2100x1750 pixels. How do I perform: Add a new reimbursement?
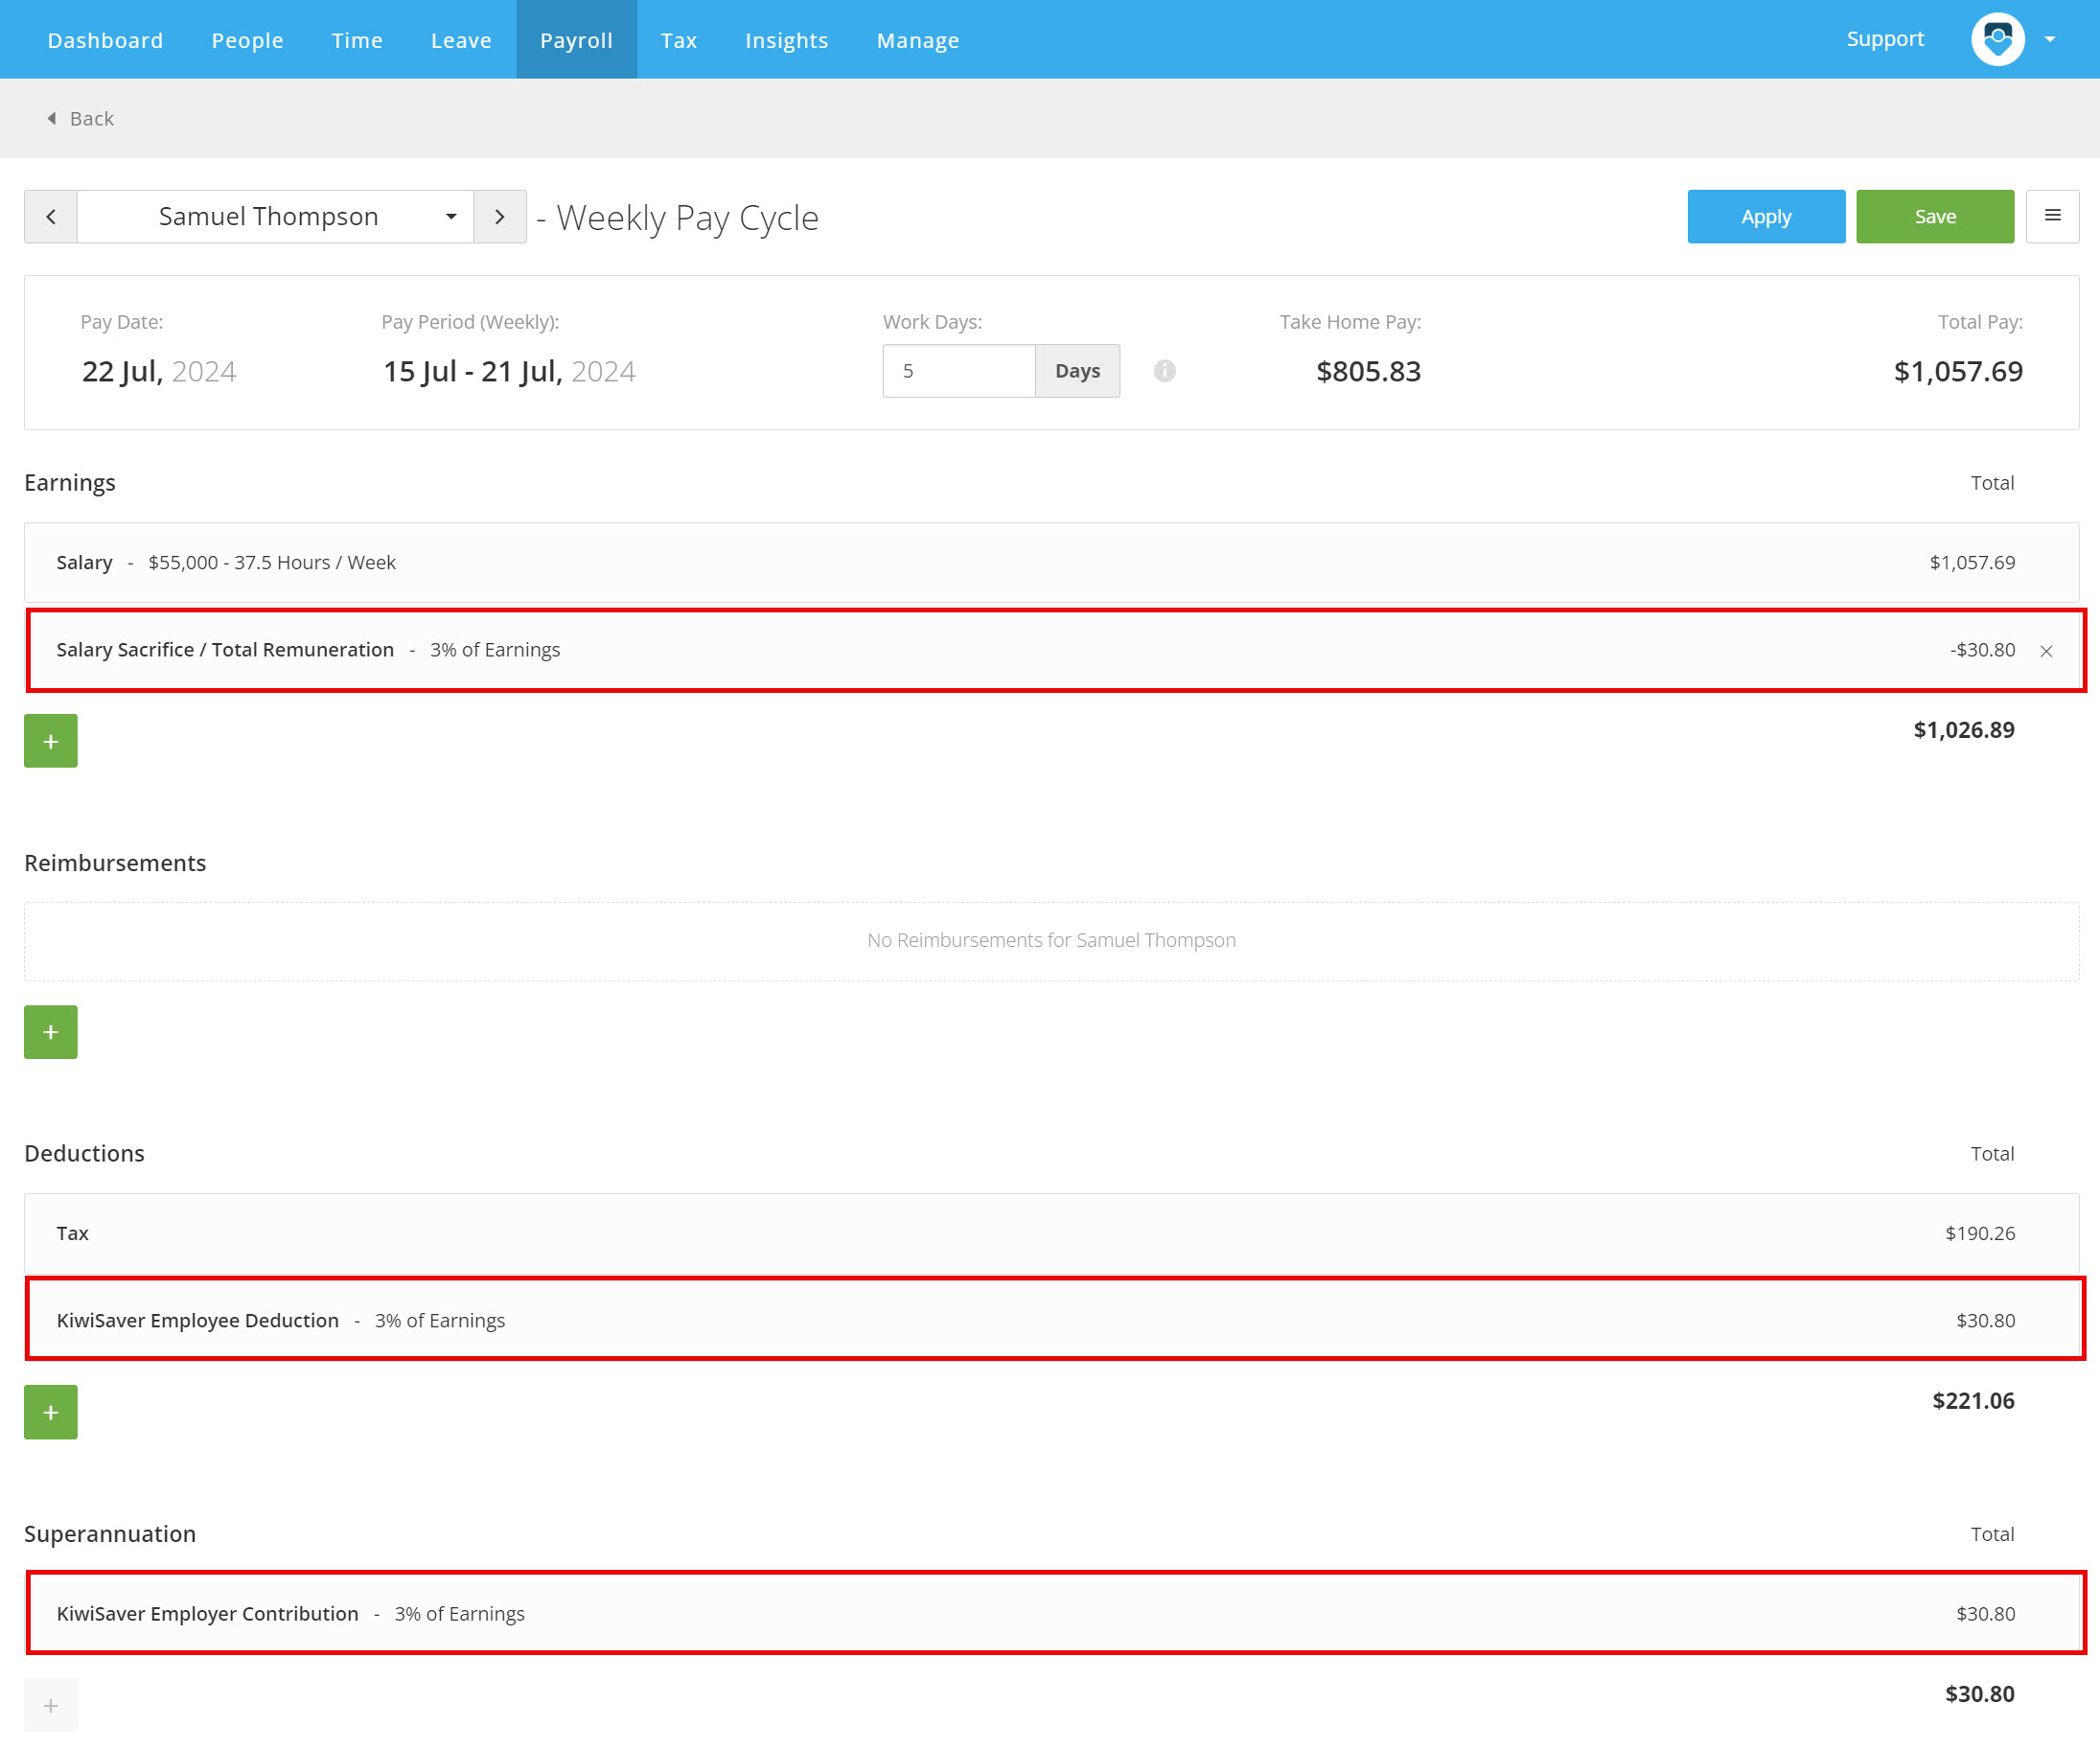tap(51, 1032)
